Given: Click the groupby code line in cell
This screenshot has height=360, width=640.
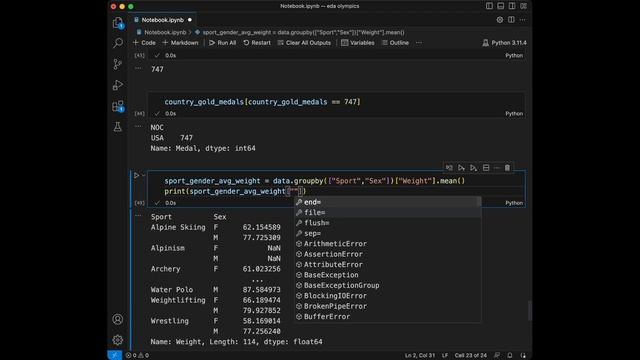Looking at the screenshot, I should tap(314, 181).
